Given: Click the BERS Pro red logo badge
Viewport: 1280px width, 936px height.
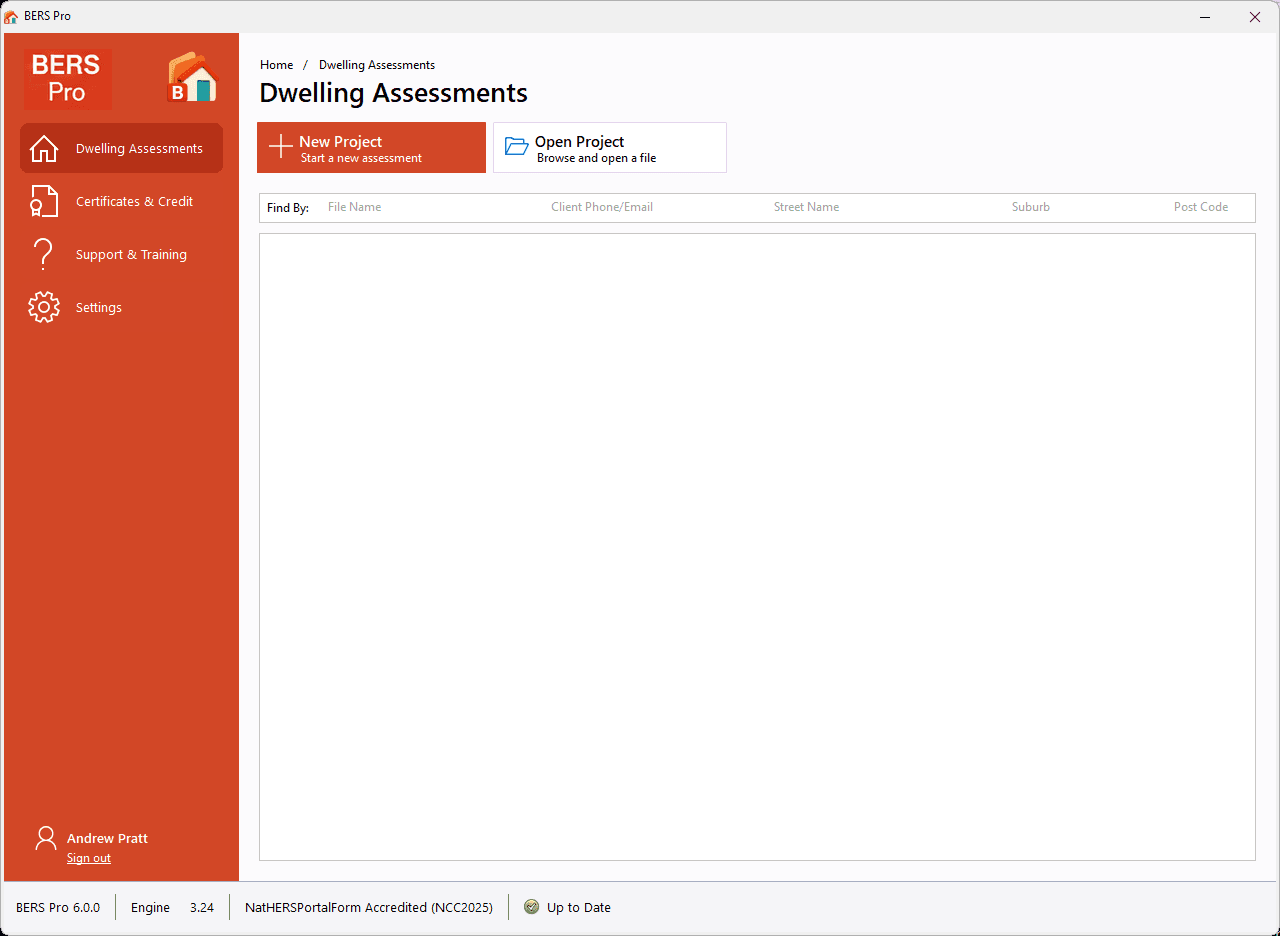Looking at the screenshot, I should click(x=68, y=79).
